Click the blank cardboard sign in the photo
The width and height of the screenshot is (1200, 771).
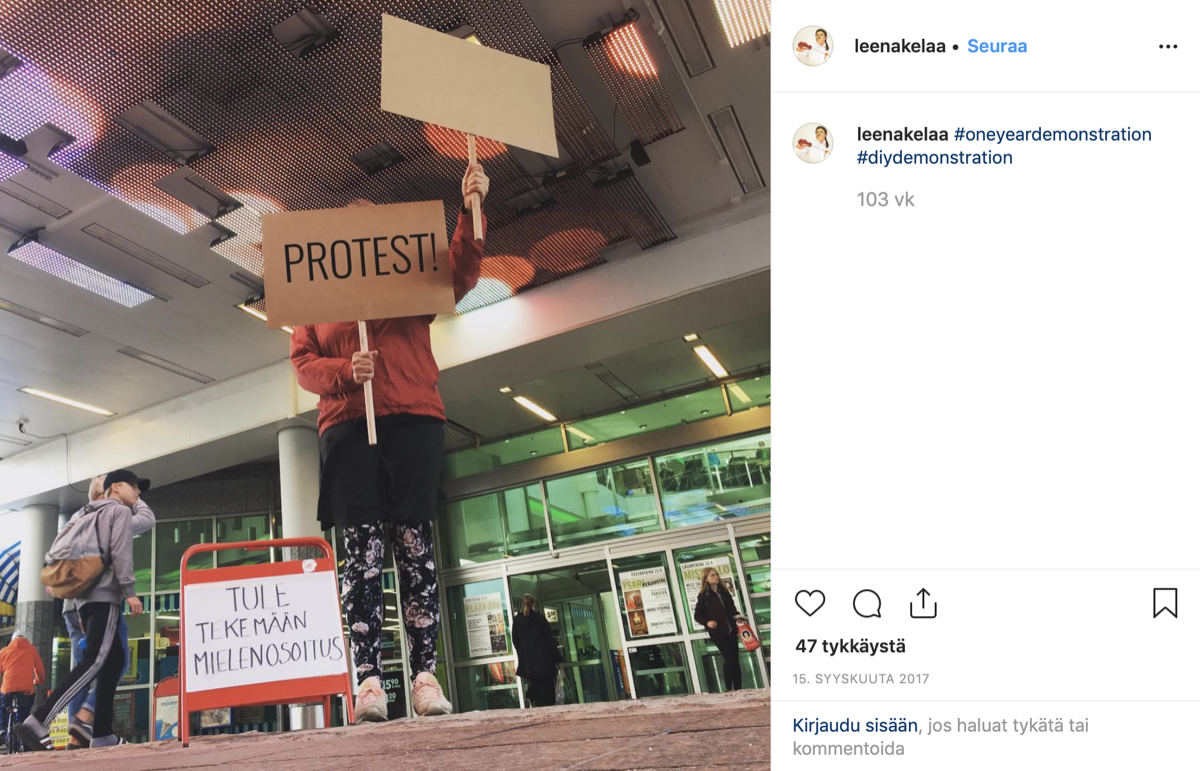468,84
